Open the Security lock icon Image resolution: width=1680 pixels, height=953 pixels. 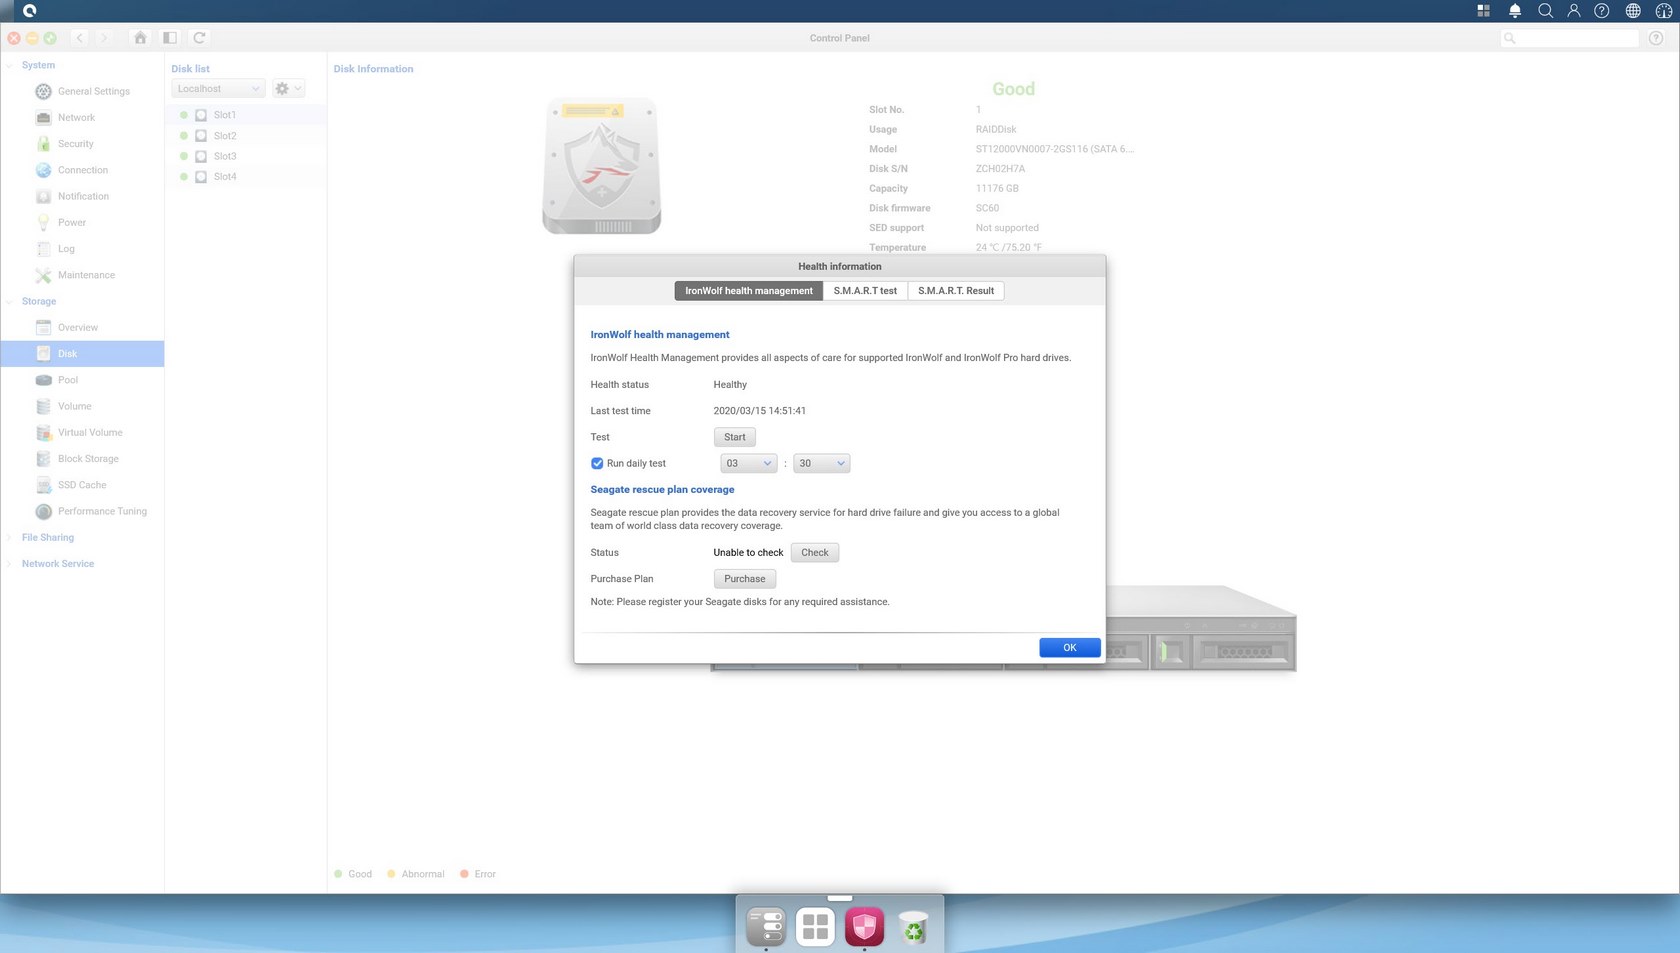tap(43, 144)
